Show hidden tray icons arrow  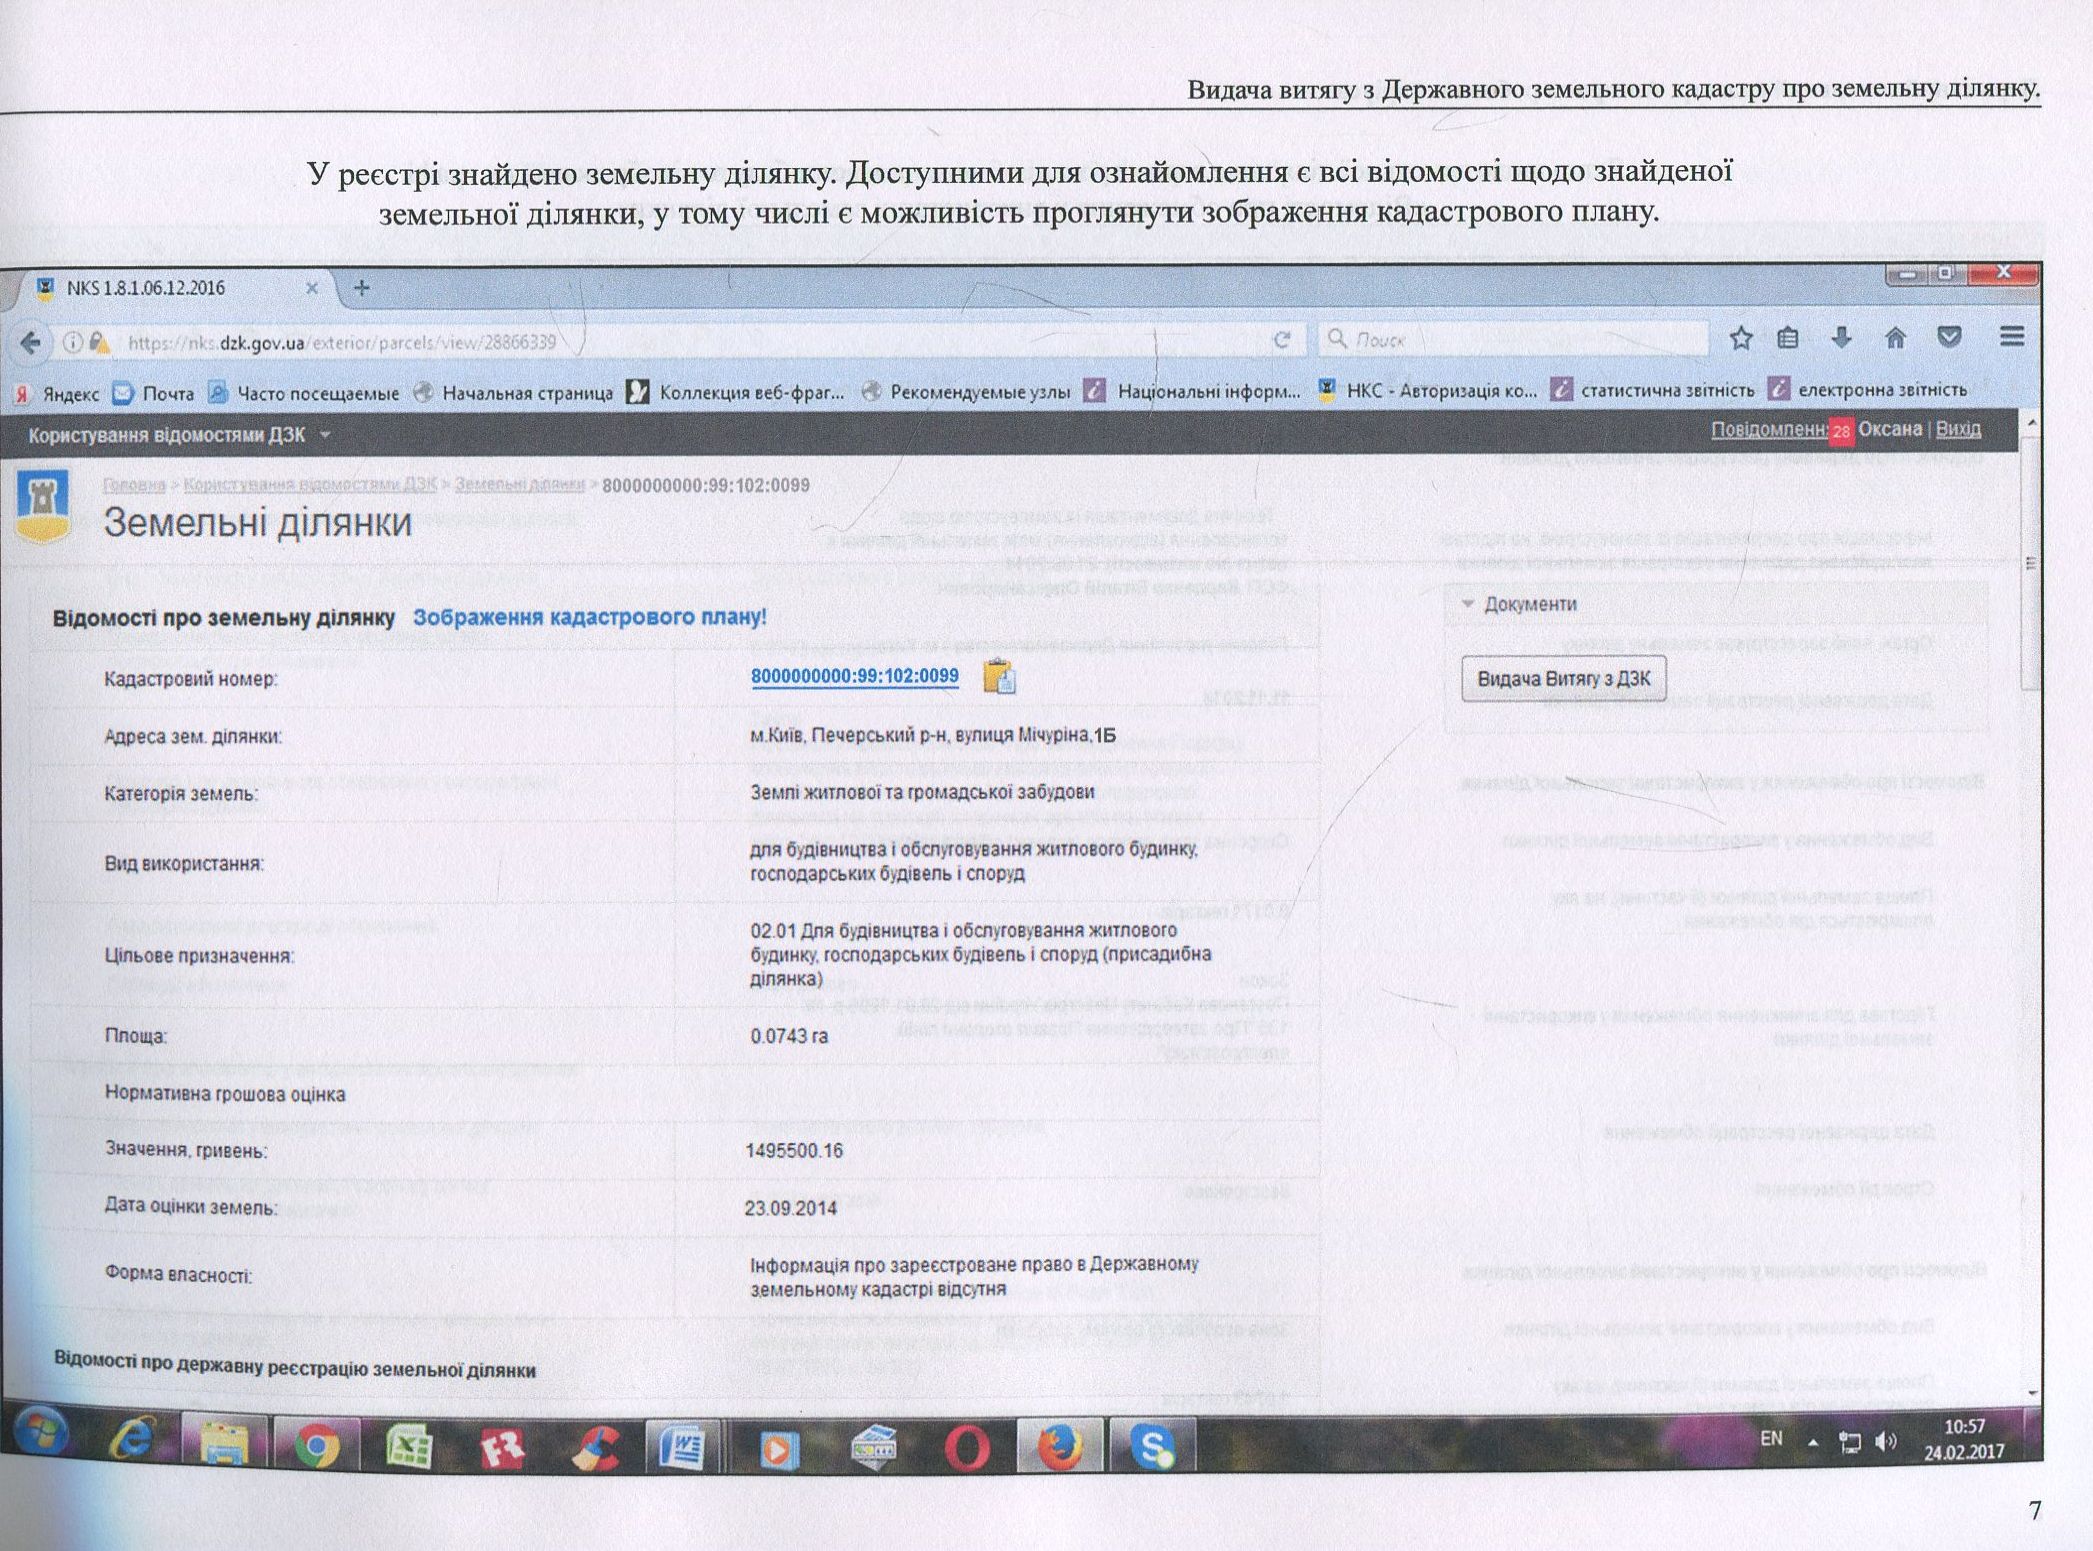point(1812,1442)
